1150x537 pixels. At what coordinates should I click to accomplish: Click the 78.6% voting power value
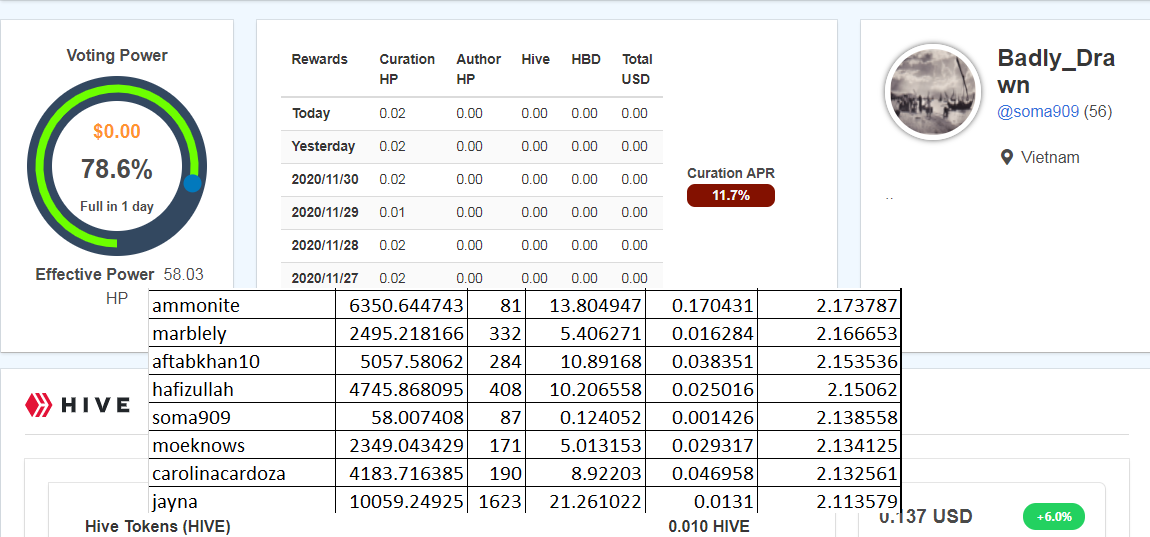click(117, 169)
